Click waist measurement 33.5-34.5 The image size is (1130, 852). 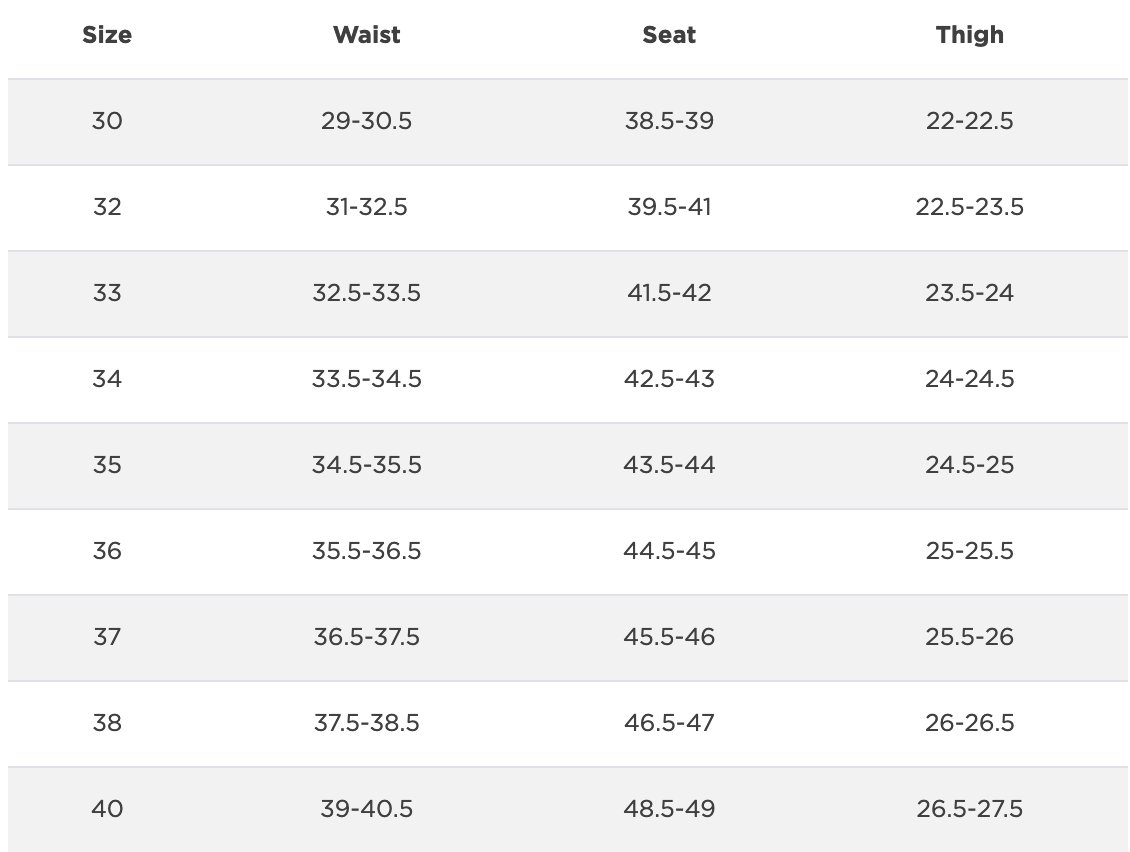tap(366, 379)
